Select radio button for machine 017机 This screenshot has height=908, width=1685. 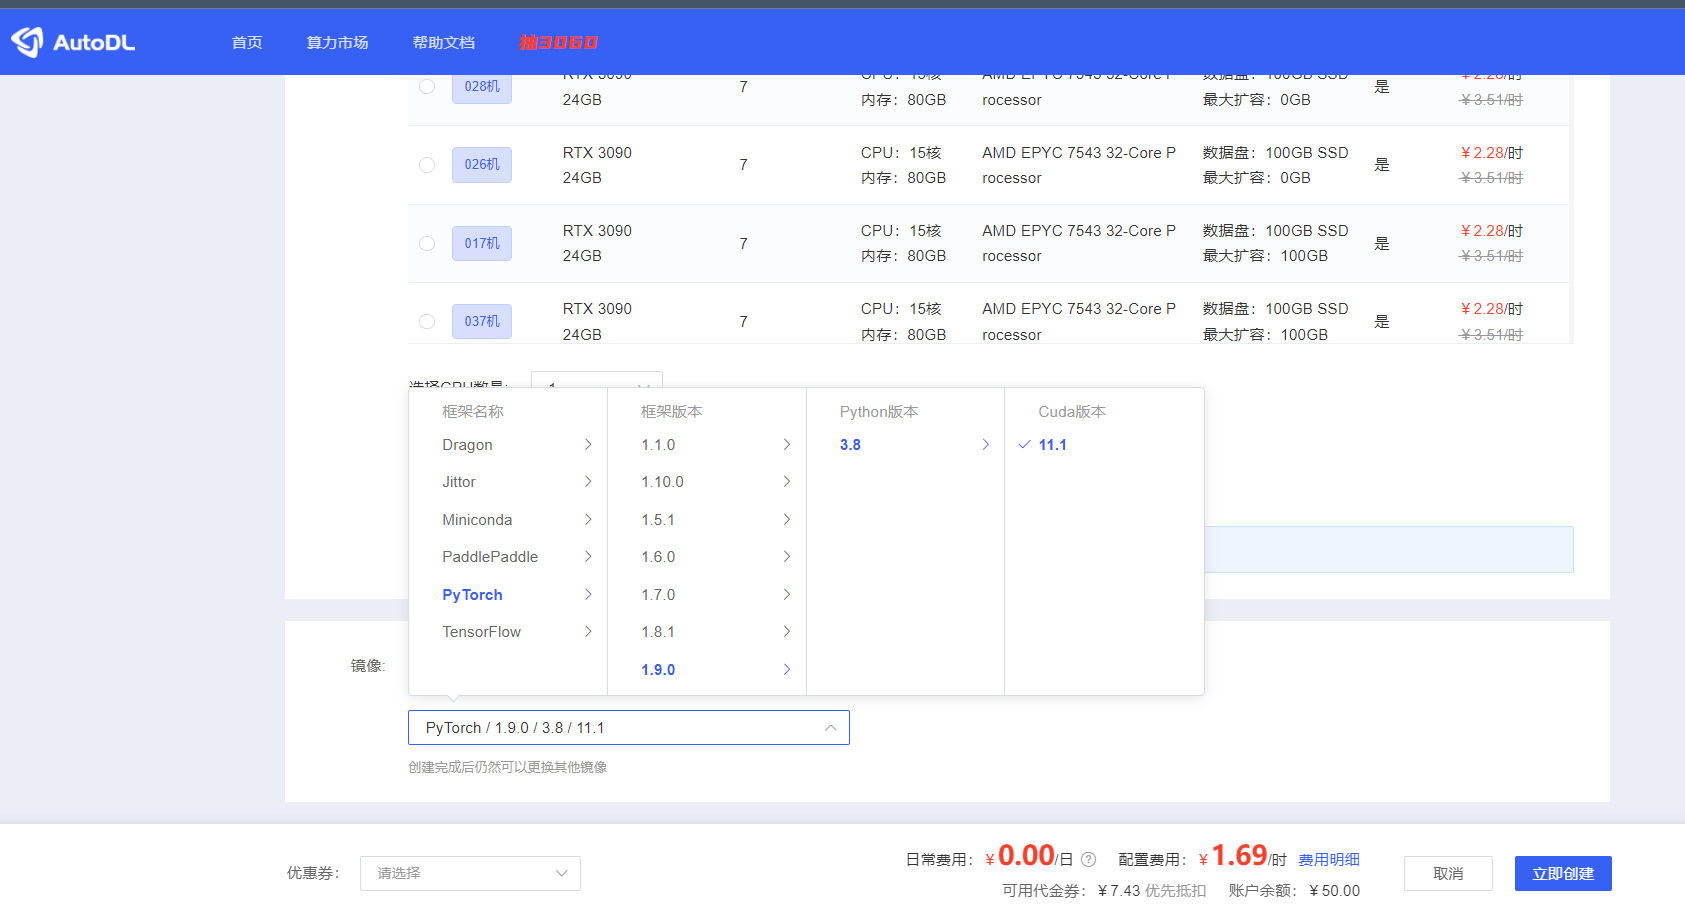click(427, 243)
